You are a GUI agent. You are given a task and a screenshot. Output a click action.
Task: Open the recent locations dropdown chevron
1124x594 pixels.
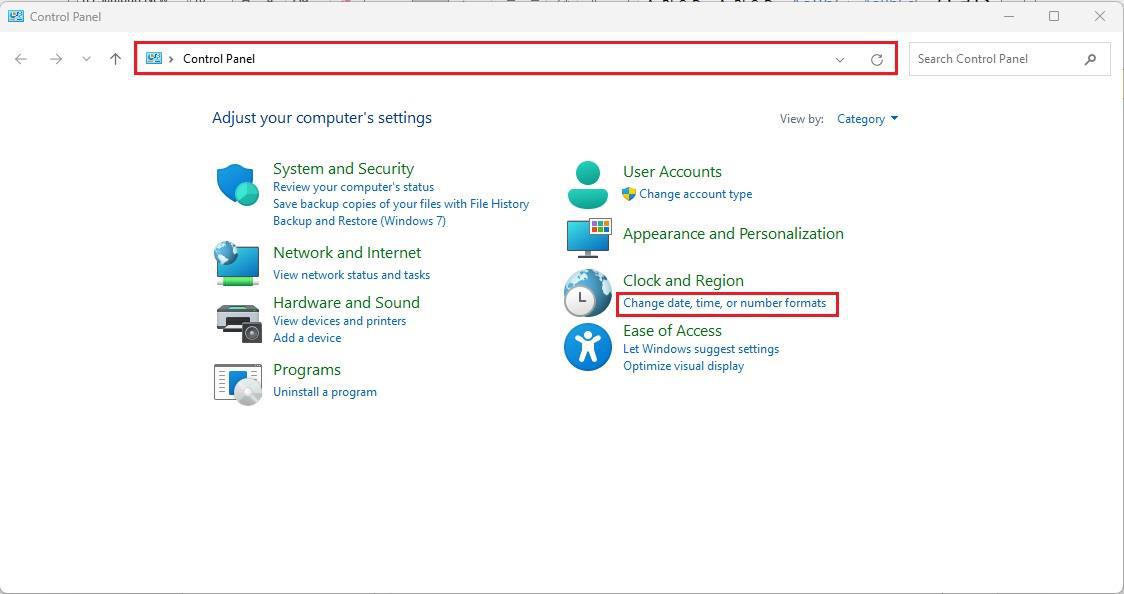pyautogui.click(x=87, y=59)
